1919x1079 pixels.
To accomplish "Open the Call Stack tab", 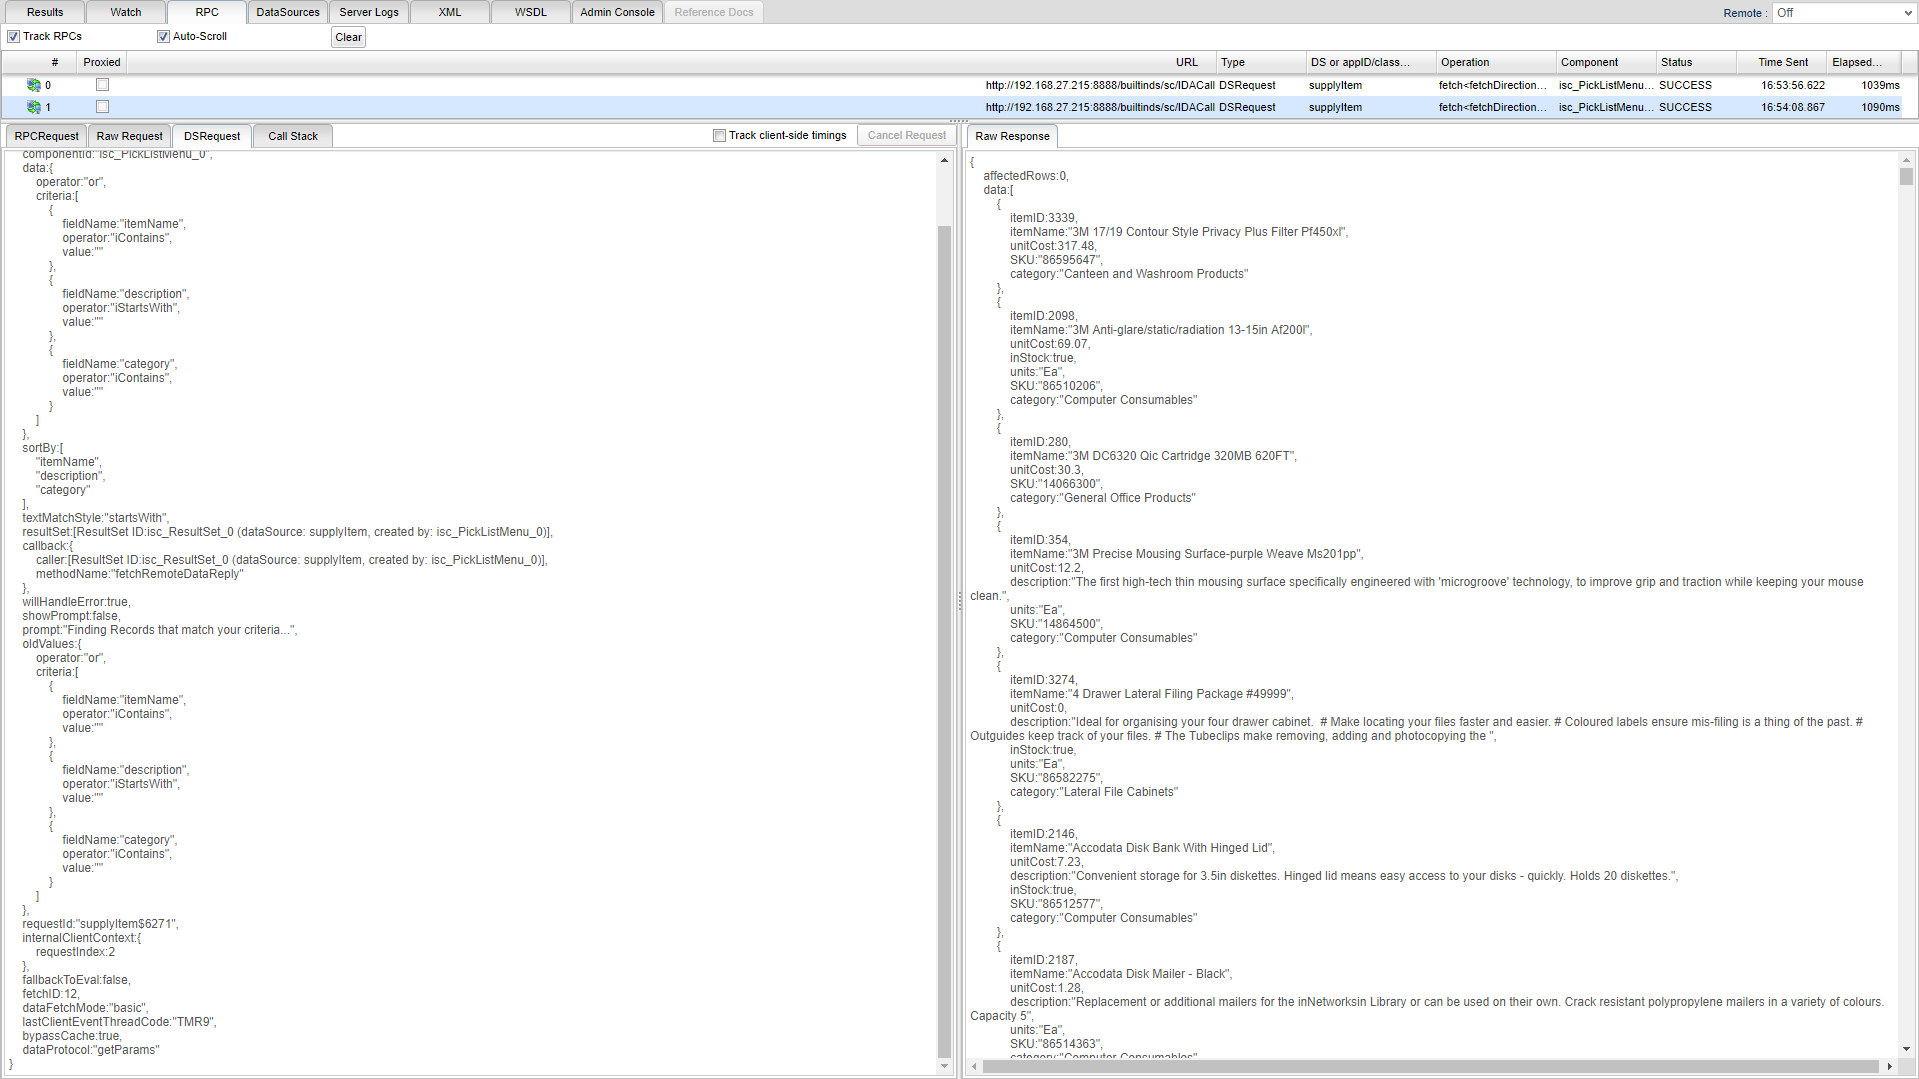I will (292, 136).
